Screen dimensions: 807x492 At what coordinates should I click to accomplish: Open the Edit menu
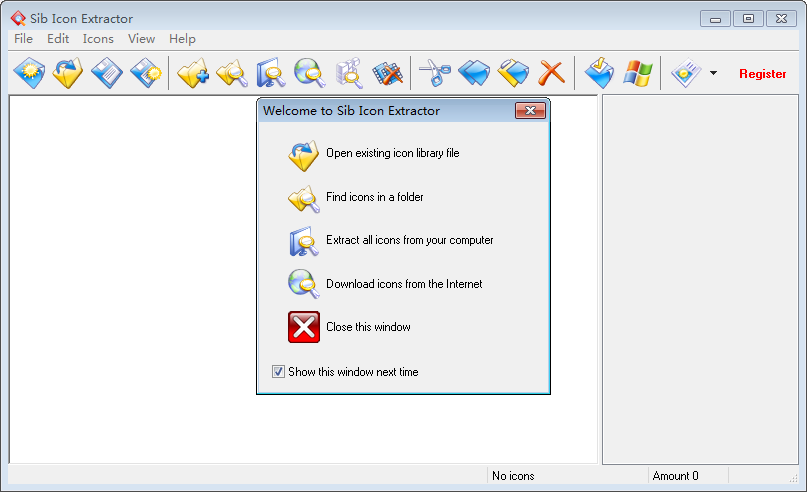(x=58, y=39)
